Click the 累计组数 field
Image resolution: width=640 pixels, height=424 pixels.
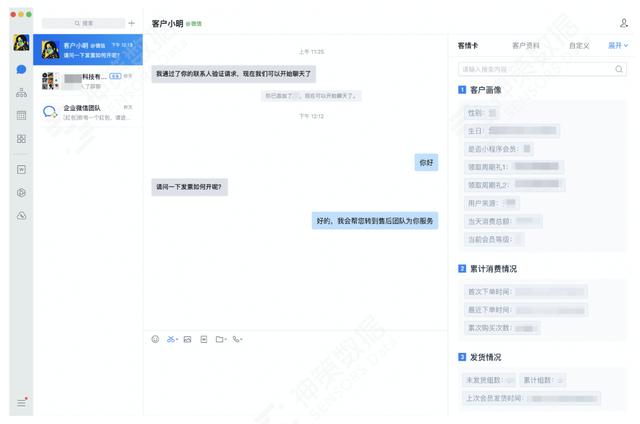(543, 380)
